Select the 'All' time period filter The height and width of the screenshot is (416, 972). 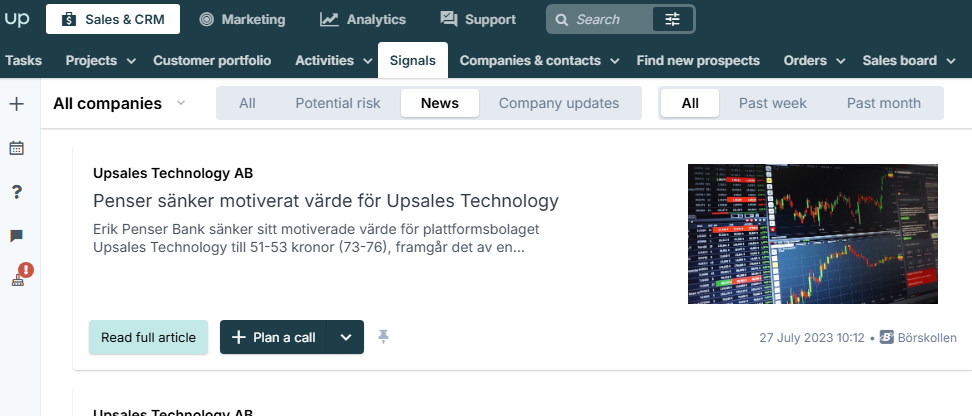[690, 103]
